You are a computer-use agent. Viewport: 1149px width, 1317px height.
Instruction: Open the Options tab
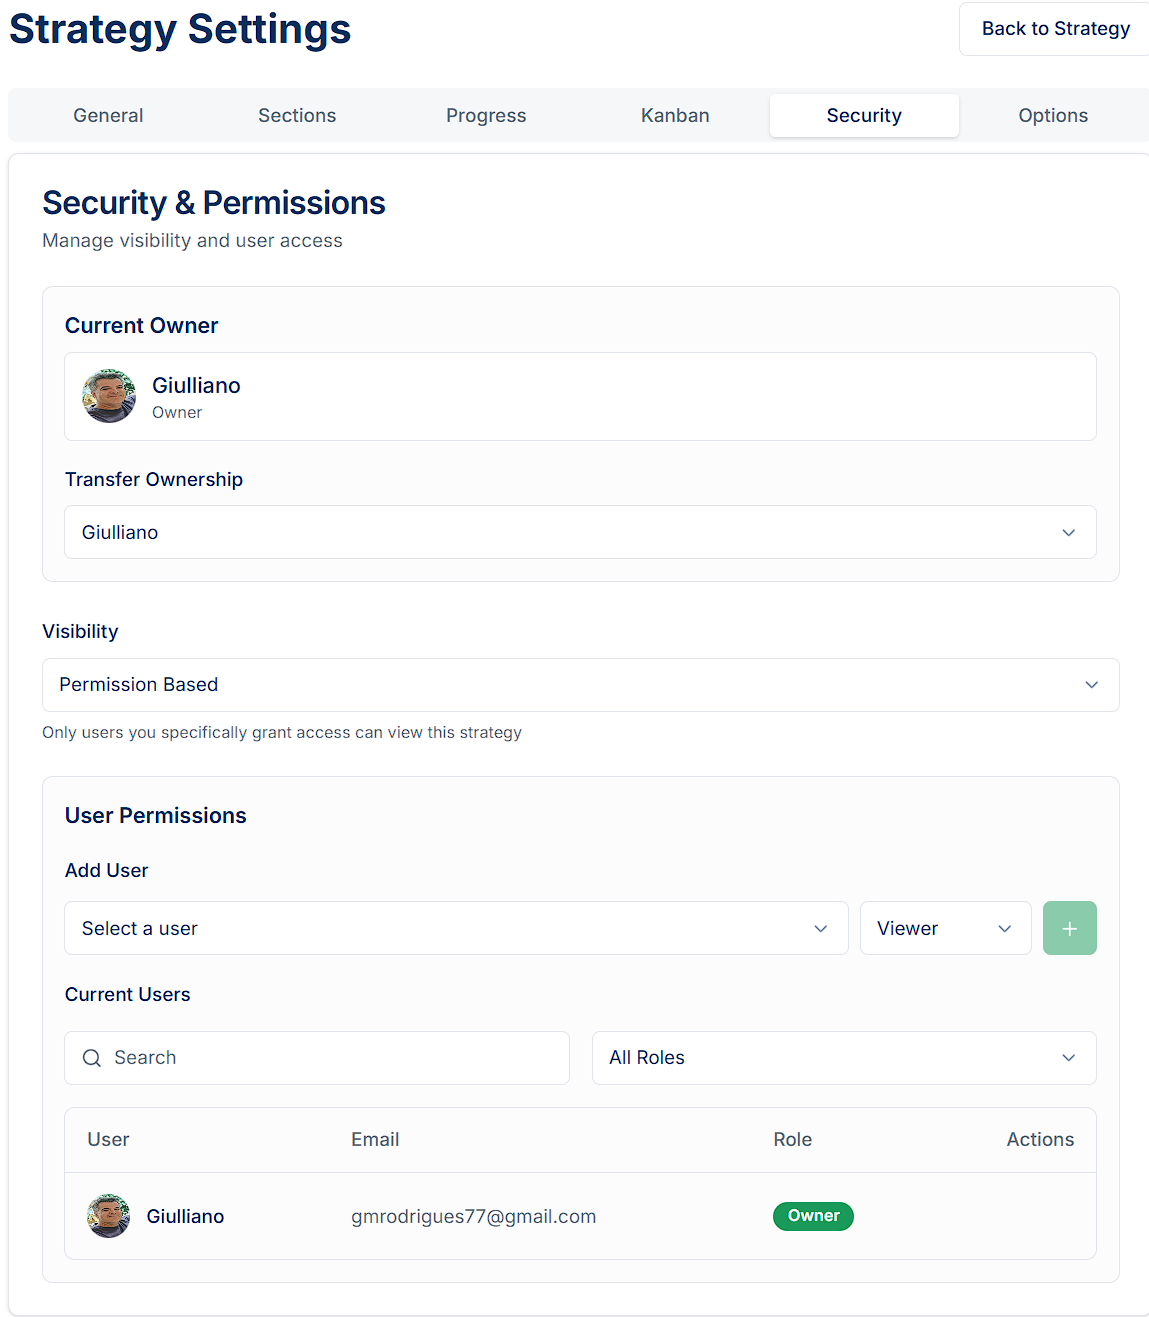[1053, 115]
